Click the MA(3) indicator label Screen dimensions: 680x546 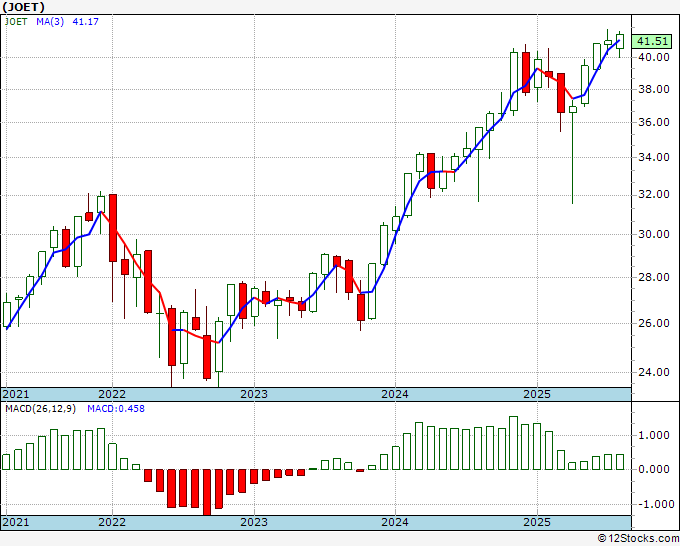point(50,22)
